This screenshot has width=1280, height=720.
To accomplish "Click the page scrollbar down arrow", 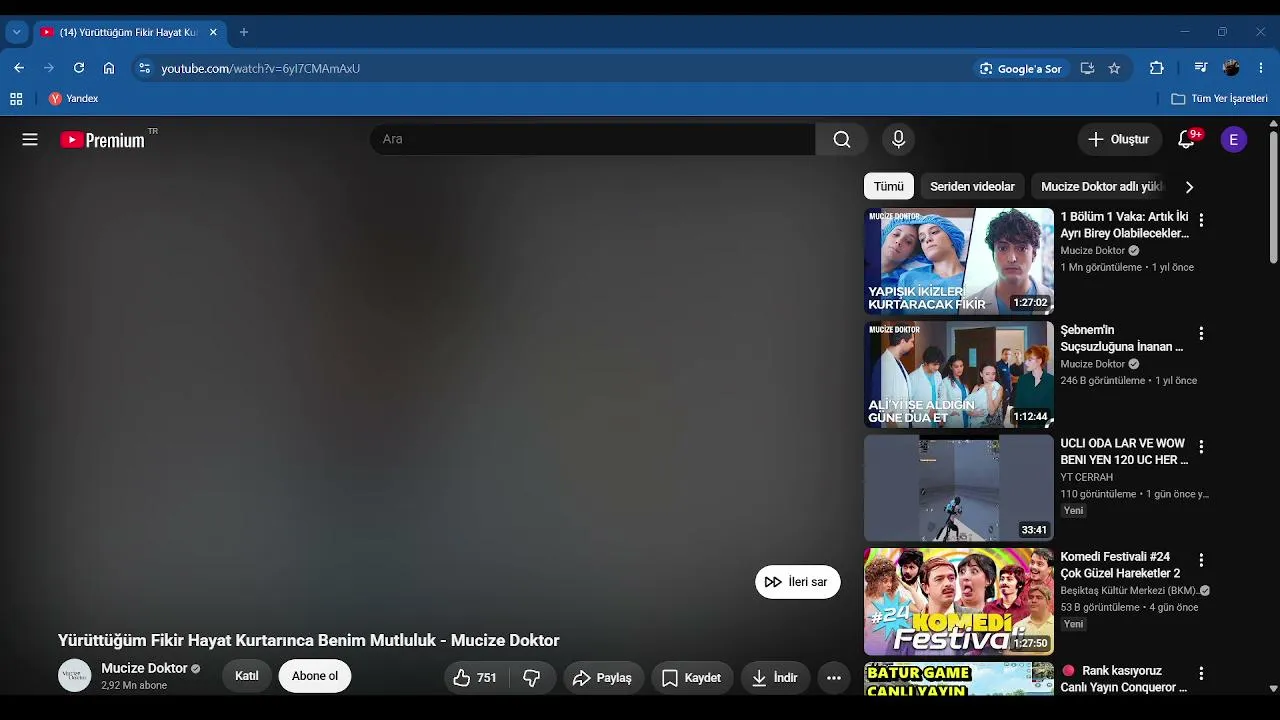I will [x=1273, y=688].
